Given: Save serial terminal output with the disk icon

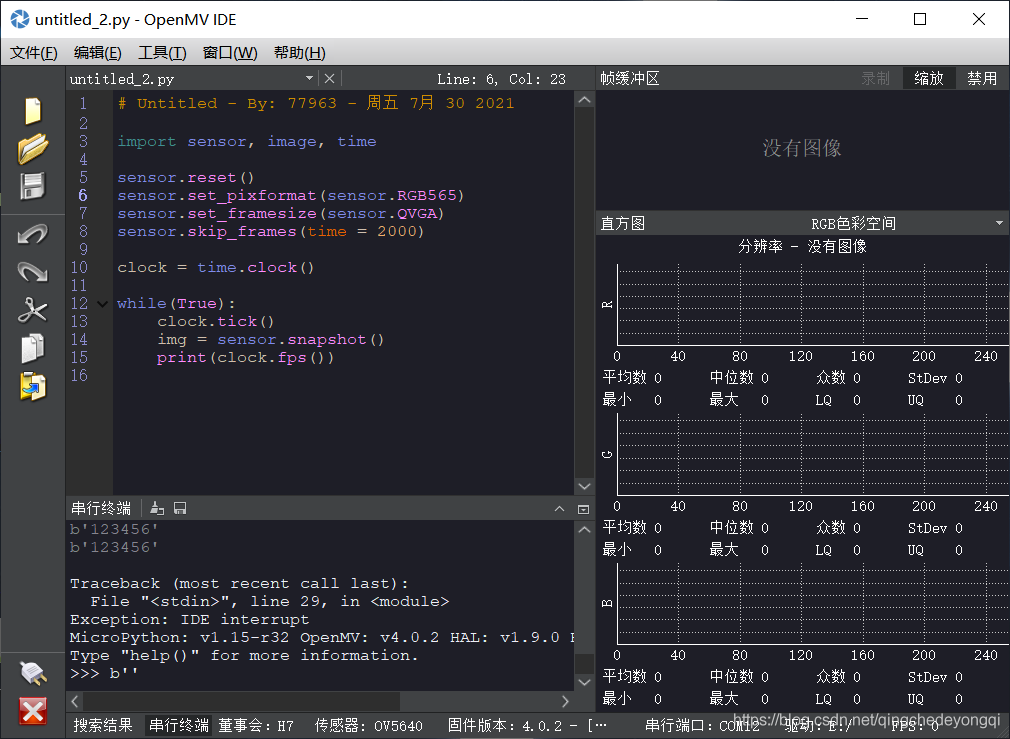Looking at the screenshot, I should 180,508.
